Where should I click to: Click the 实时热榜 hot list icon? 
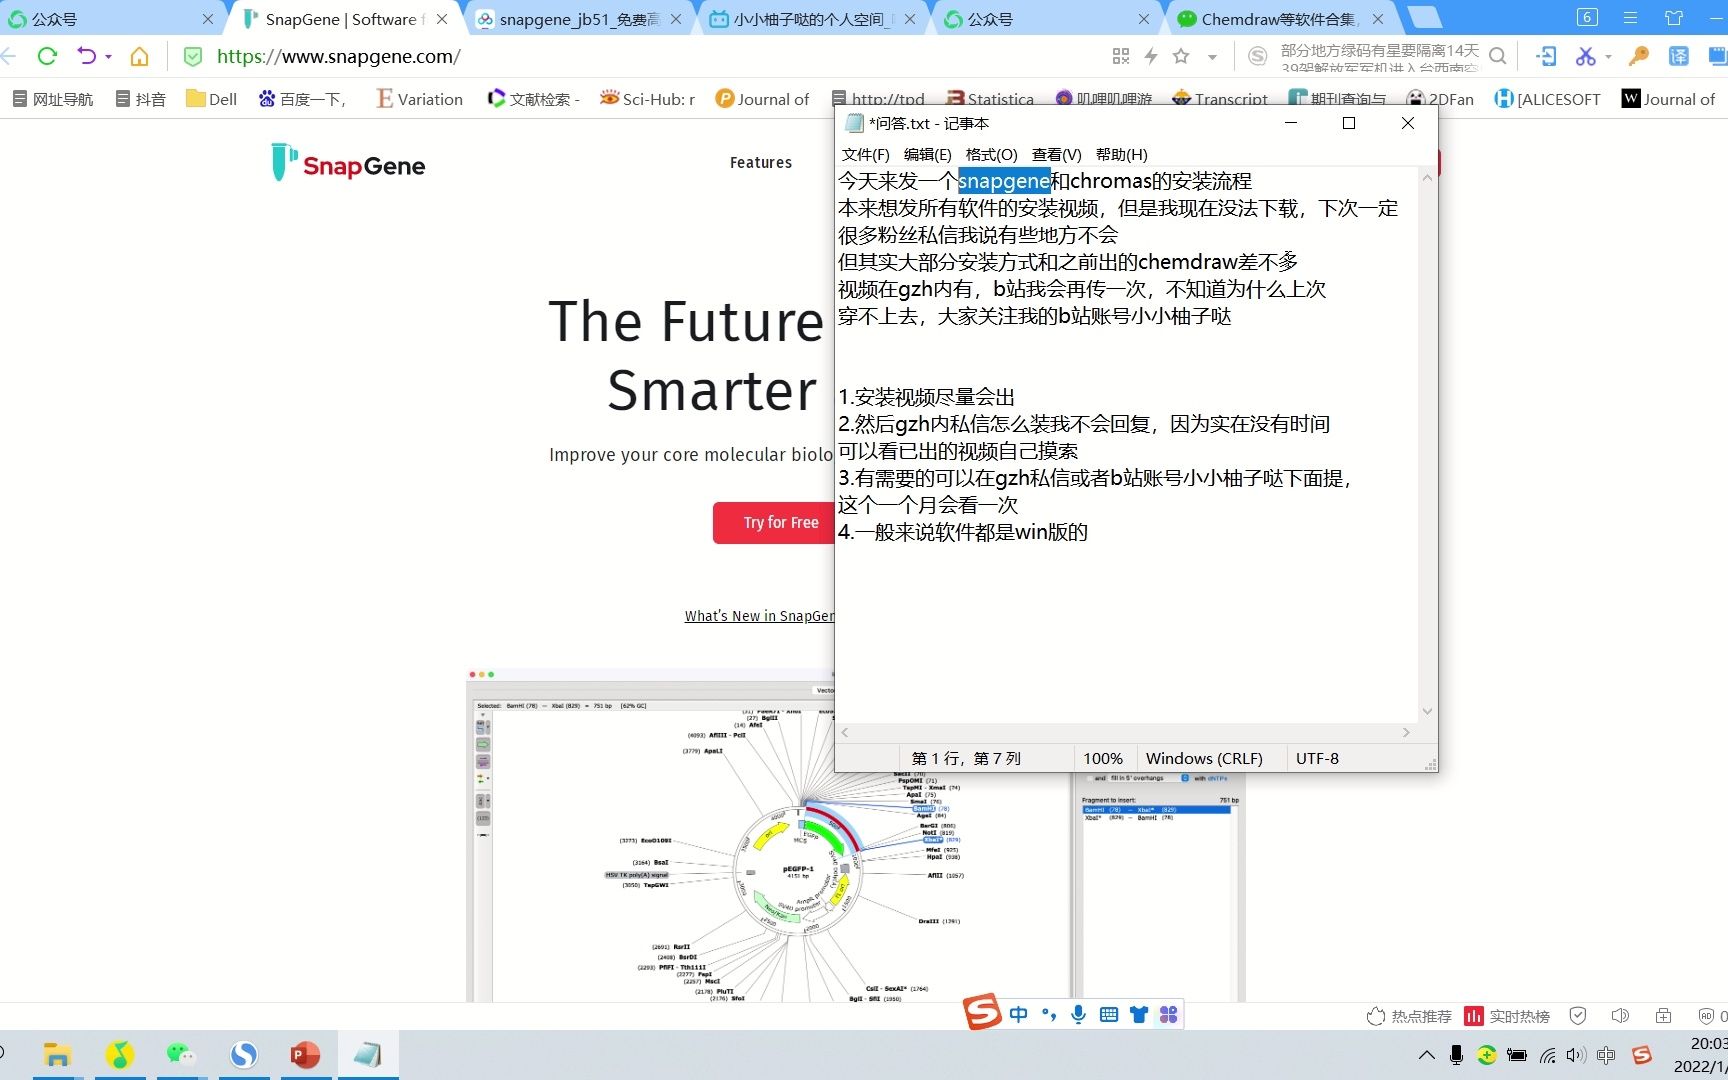(1473, 1016)
